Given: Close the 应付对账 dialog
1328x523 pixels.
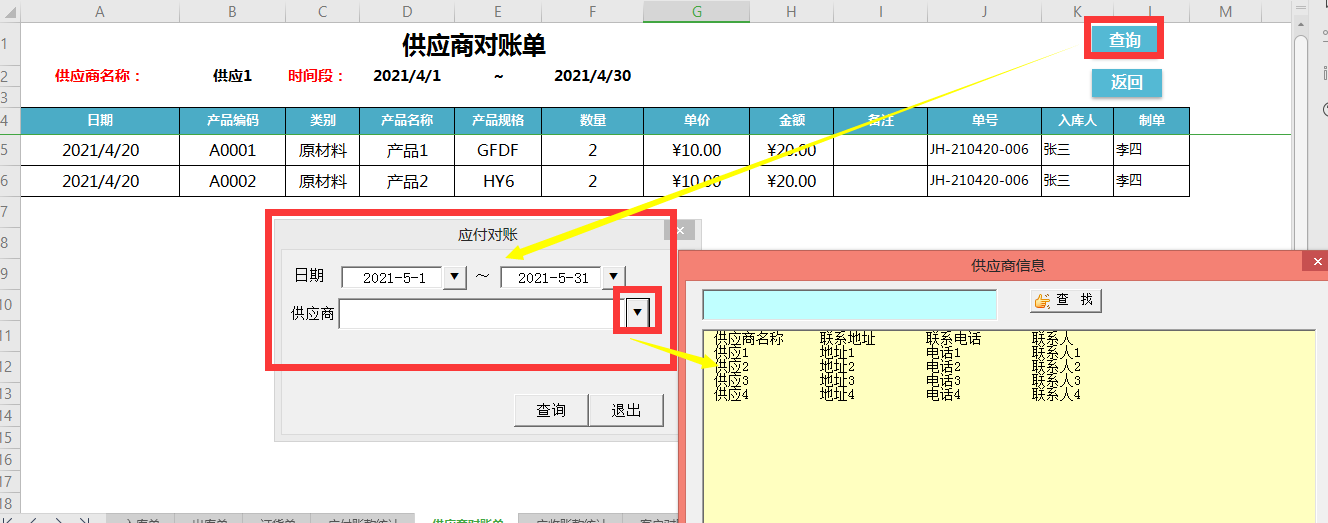Looking at the screenshot, I should tap(680, 230).
